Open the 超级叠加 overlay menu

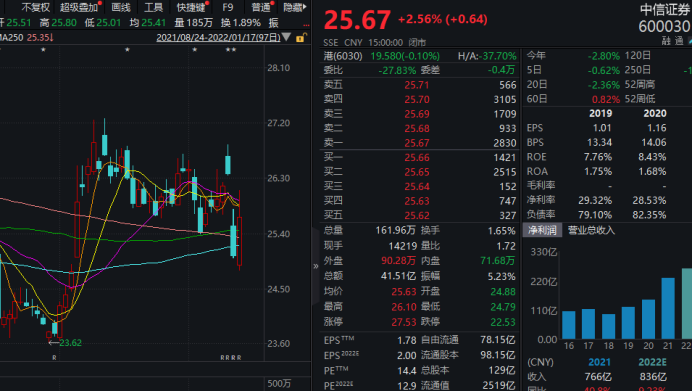80,7
